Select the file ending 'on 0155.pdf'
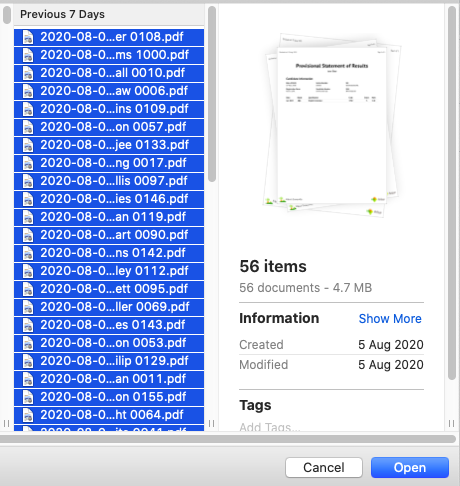Viewport: 460px width, 486px height. coord(109,397)
